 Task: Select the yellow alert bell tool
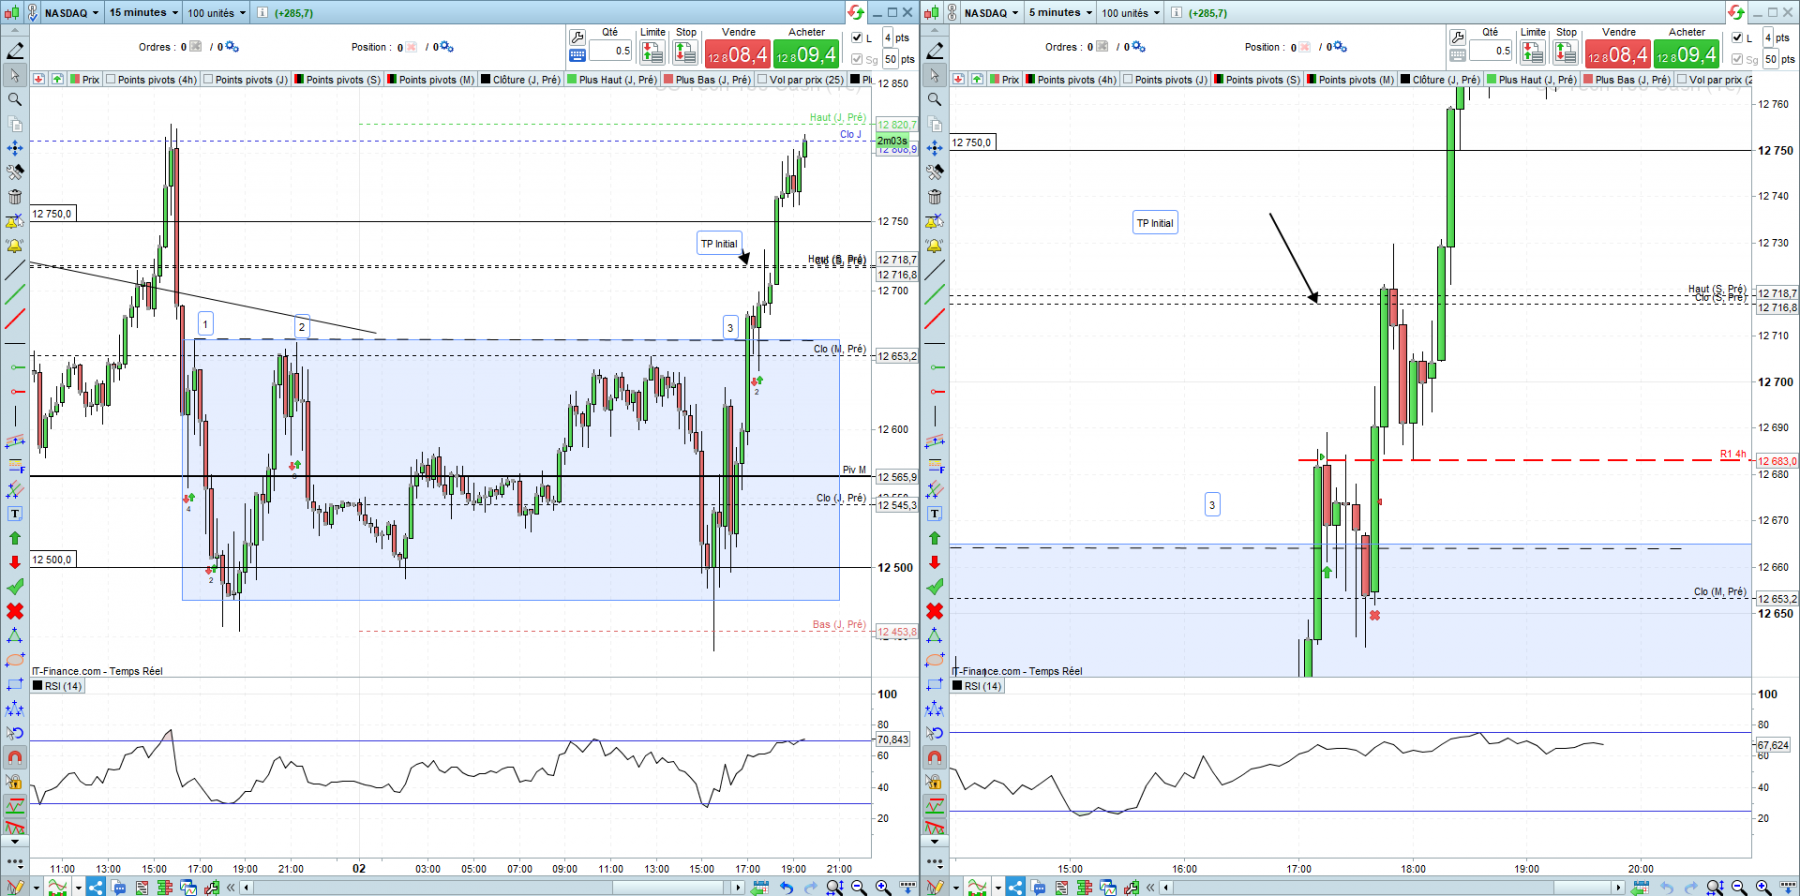15,246
